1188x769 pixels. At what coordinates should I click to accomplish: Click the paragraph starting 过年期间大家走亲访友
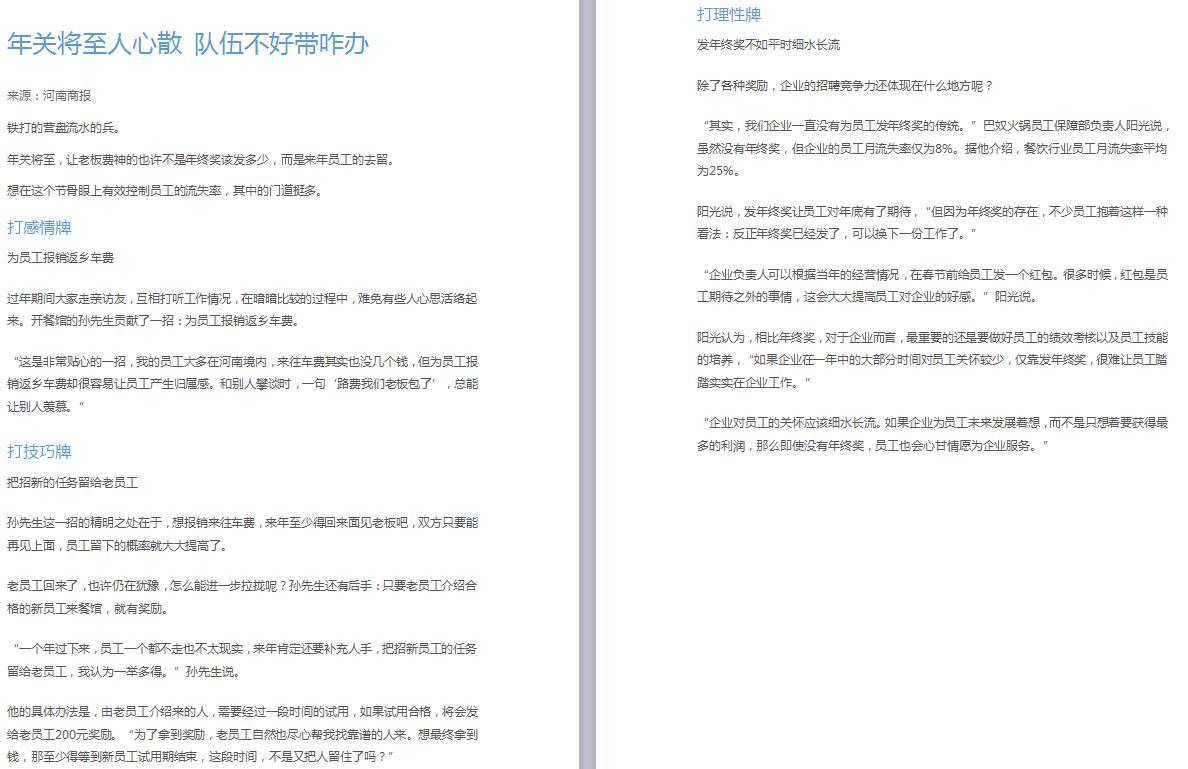(x=242, y=310)
